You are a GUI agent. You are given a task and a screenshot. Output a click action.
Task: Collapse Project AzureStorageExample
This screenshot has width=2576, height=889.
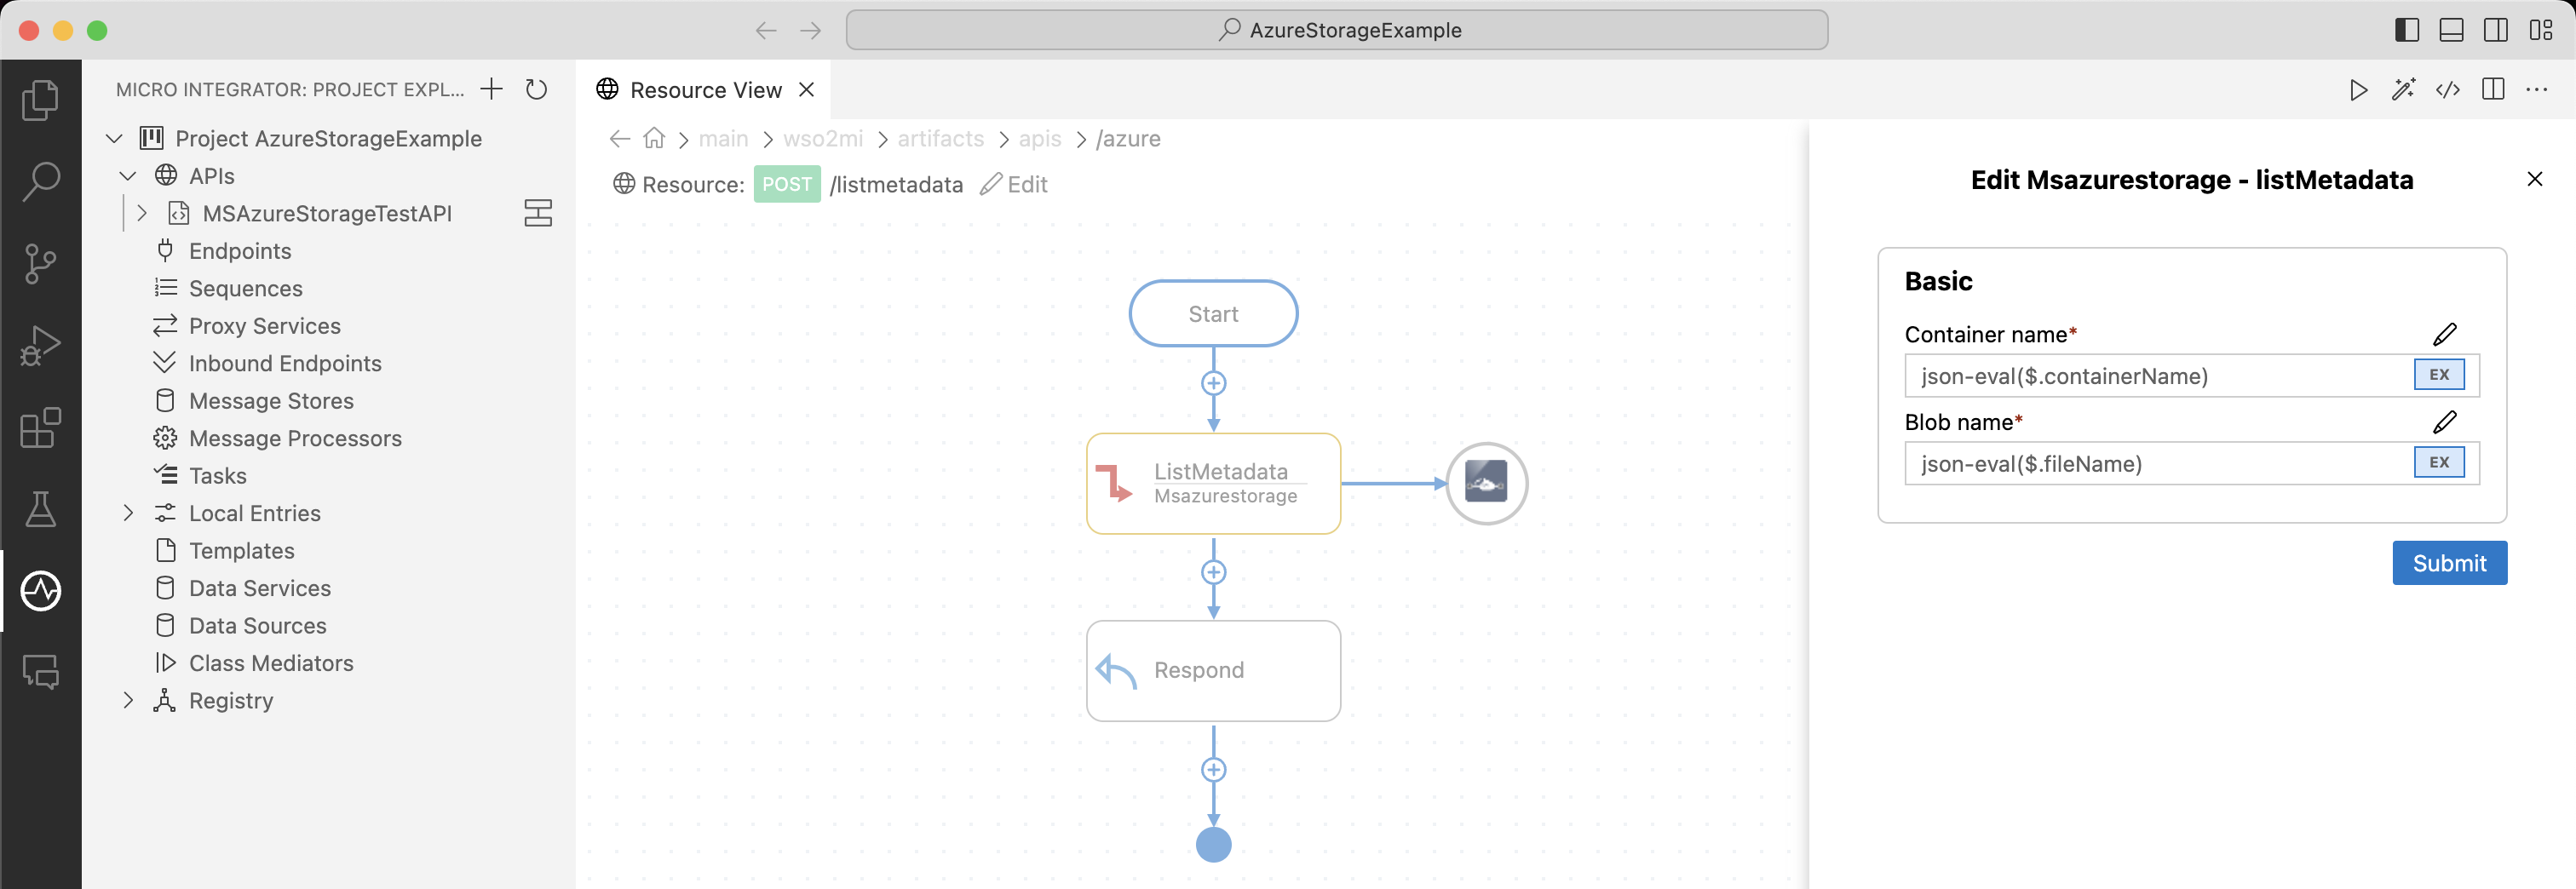point(114,138)
